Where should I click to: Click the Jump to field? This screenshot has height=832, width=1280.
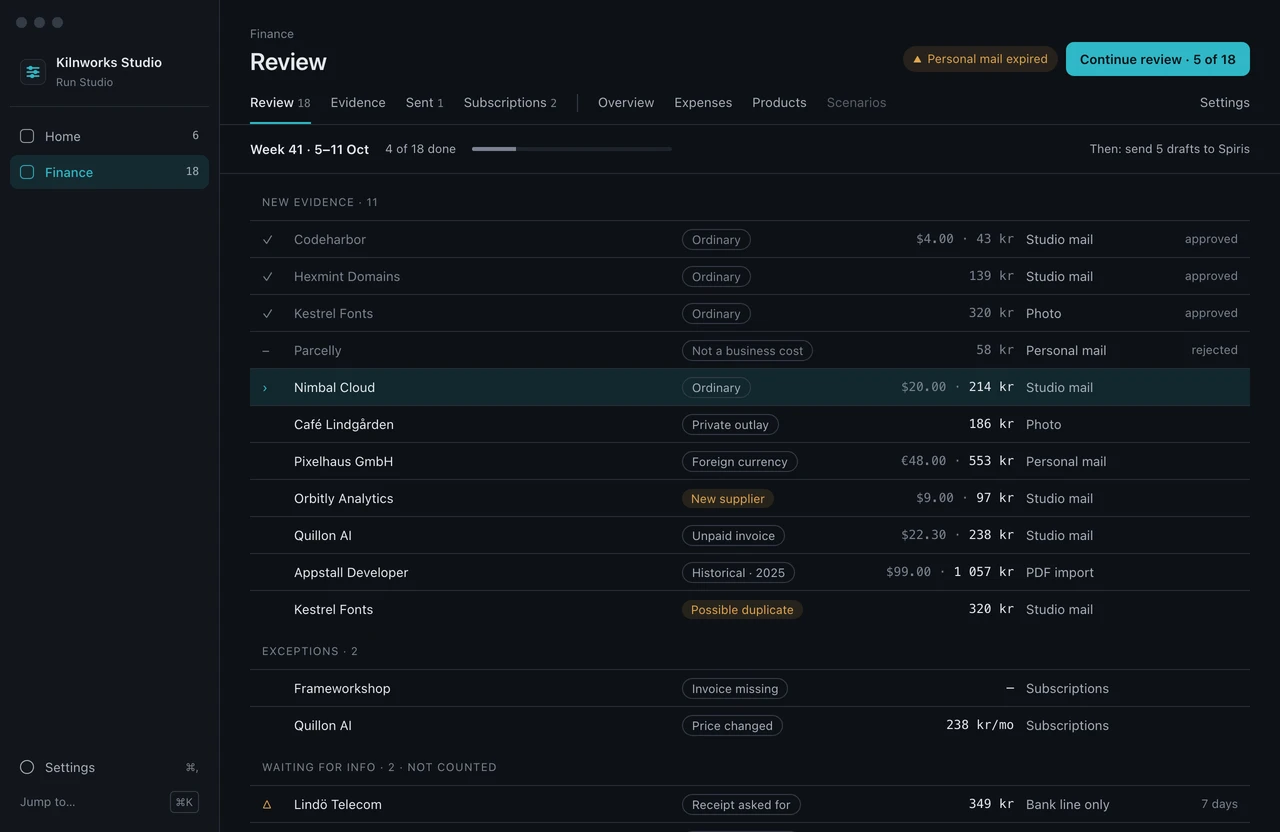pos(109,802)
